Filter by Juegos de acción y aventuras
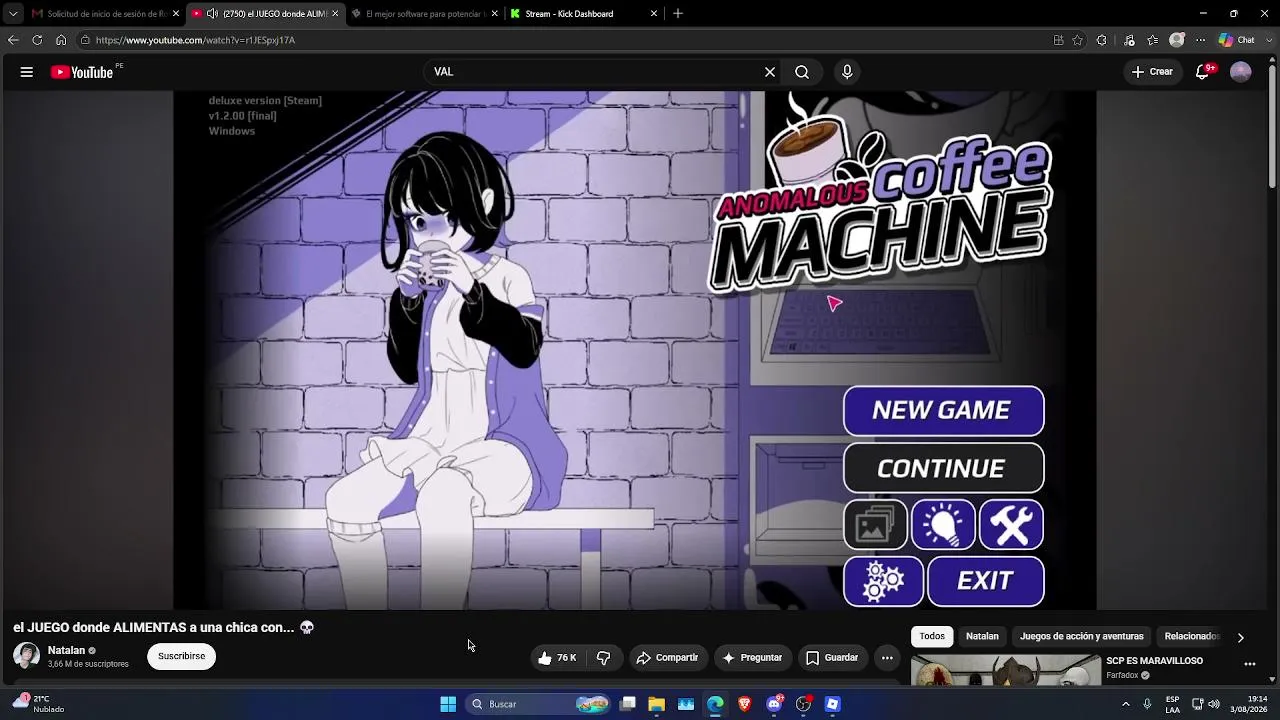This screenshot has height=720, width=1280. click(1082, 636)
